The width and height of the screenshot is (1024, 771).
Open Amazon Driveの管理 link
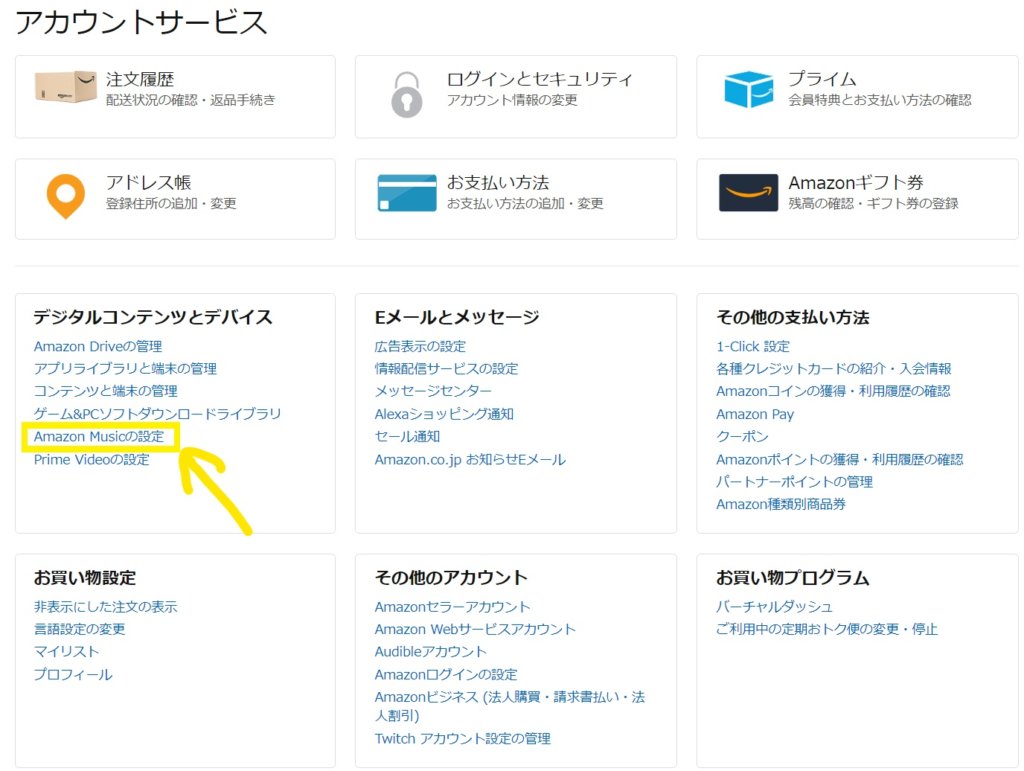click(x=98, y=347)
